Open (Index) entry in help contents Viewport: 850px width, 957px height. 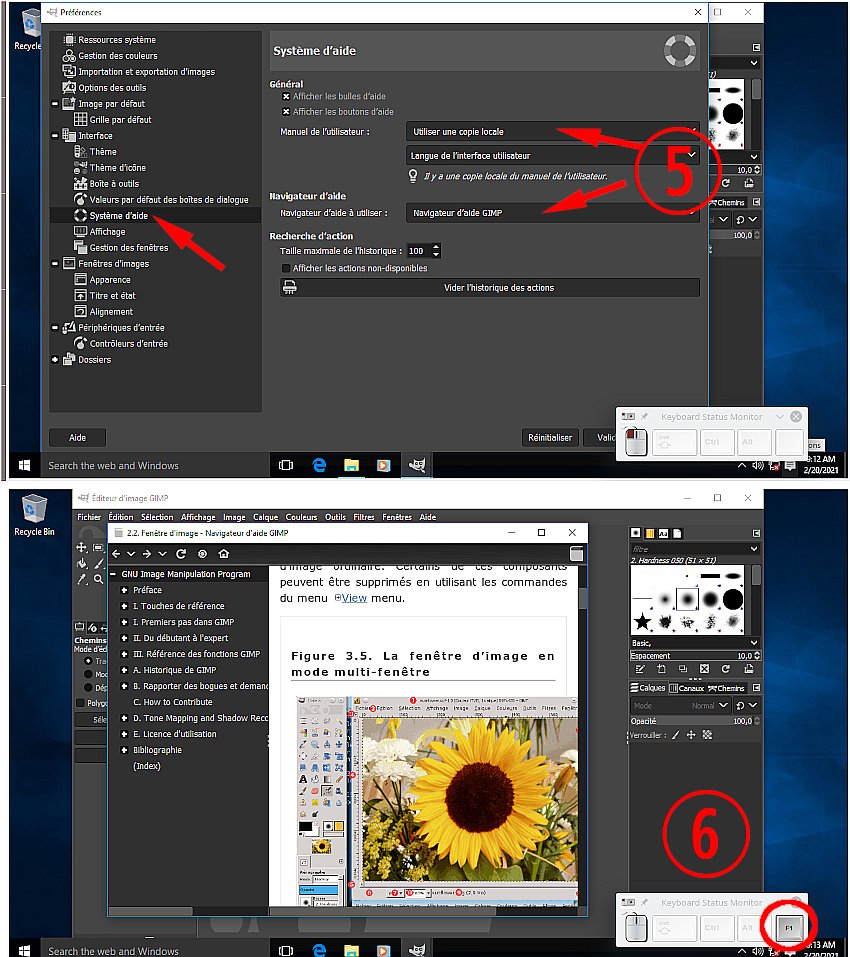(146, 766)
